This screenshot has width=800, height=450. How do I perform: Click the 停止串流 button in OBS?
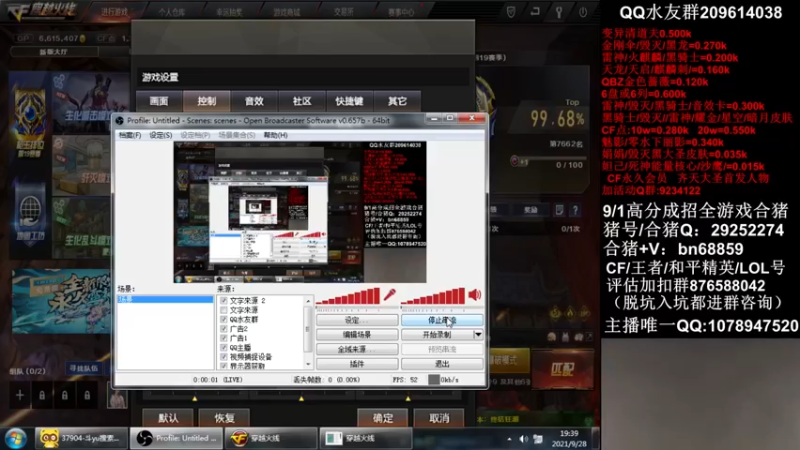(x=442, y=320)
